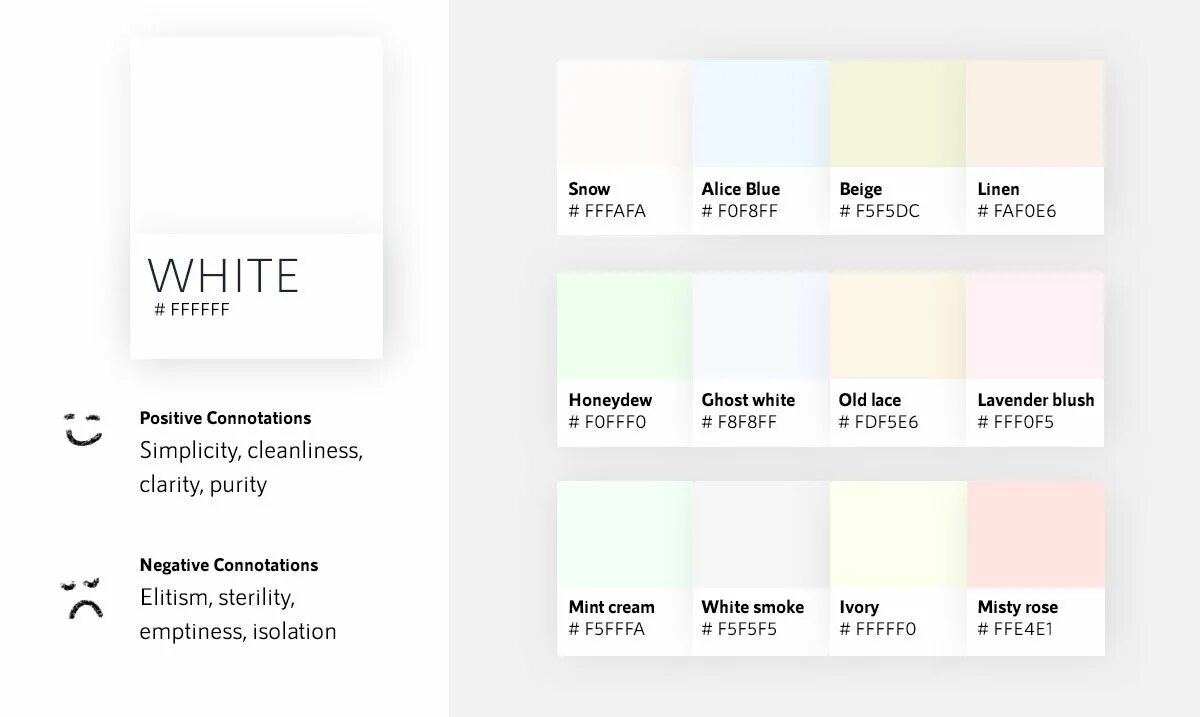
Task: Click the smiling face icon
Action: tap(83, 428)
